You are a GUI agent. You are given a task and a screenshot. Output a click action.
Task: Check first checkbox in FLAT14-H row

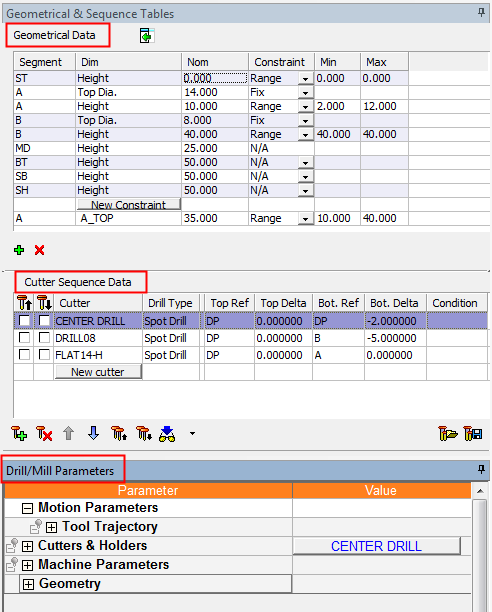click(x=24, y=355)
